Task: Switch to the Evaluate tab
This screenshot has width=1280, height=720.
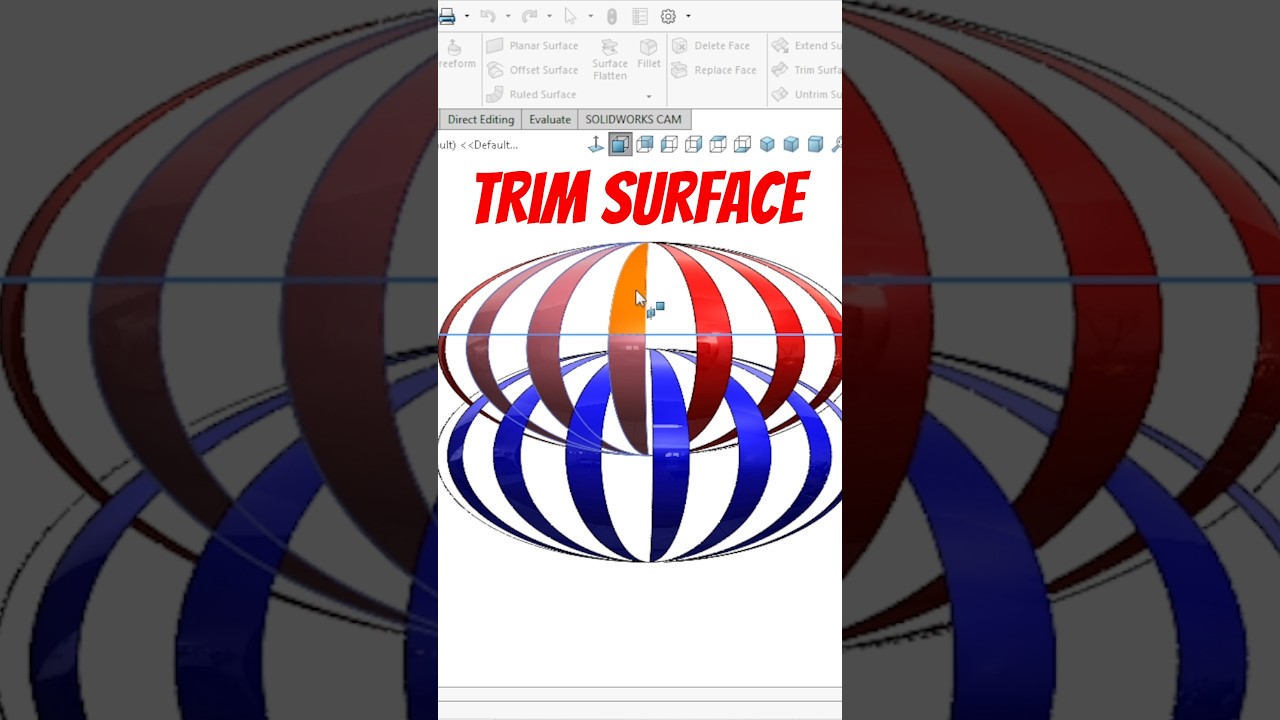Action: pos(550,119)
